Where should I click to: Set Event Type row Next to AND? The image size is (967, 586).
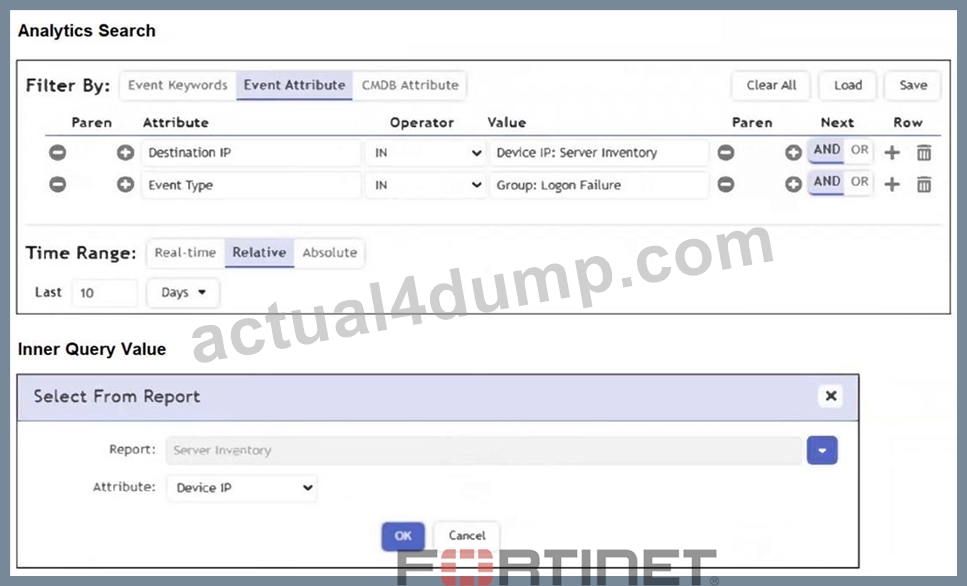[826, 182]
